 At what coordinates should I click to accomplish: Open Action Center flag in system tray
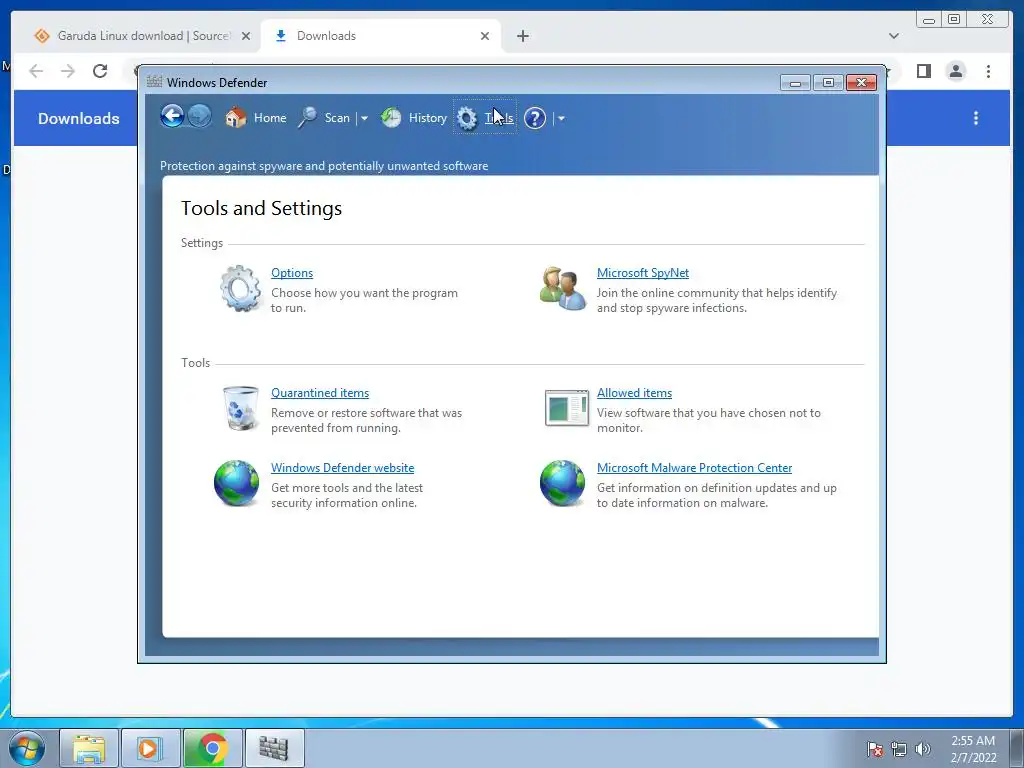pos(874,748)
